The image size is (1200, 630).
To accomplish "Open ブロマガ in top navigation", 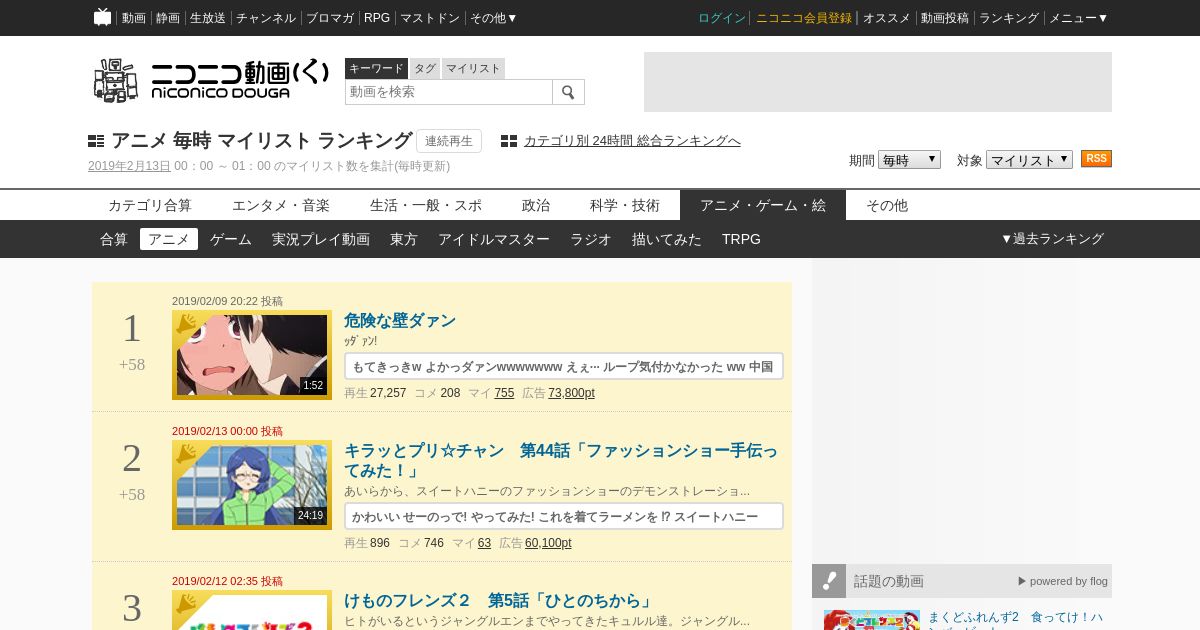I will coord(330,18).
